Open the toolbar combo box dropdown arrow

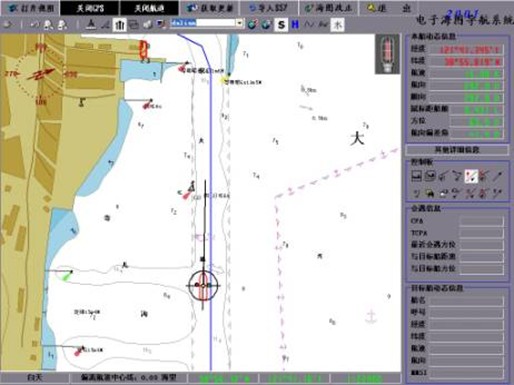click(240, 23)
